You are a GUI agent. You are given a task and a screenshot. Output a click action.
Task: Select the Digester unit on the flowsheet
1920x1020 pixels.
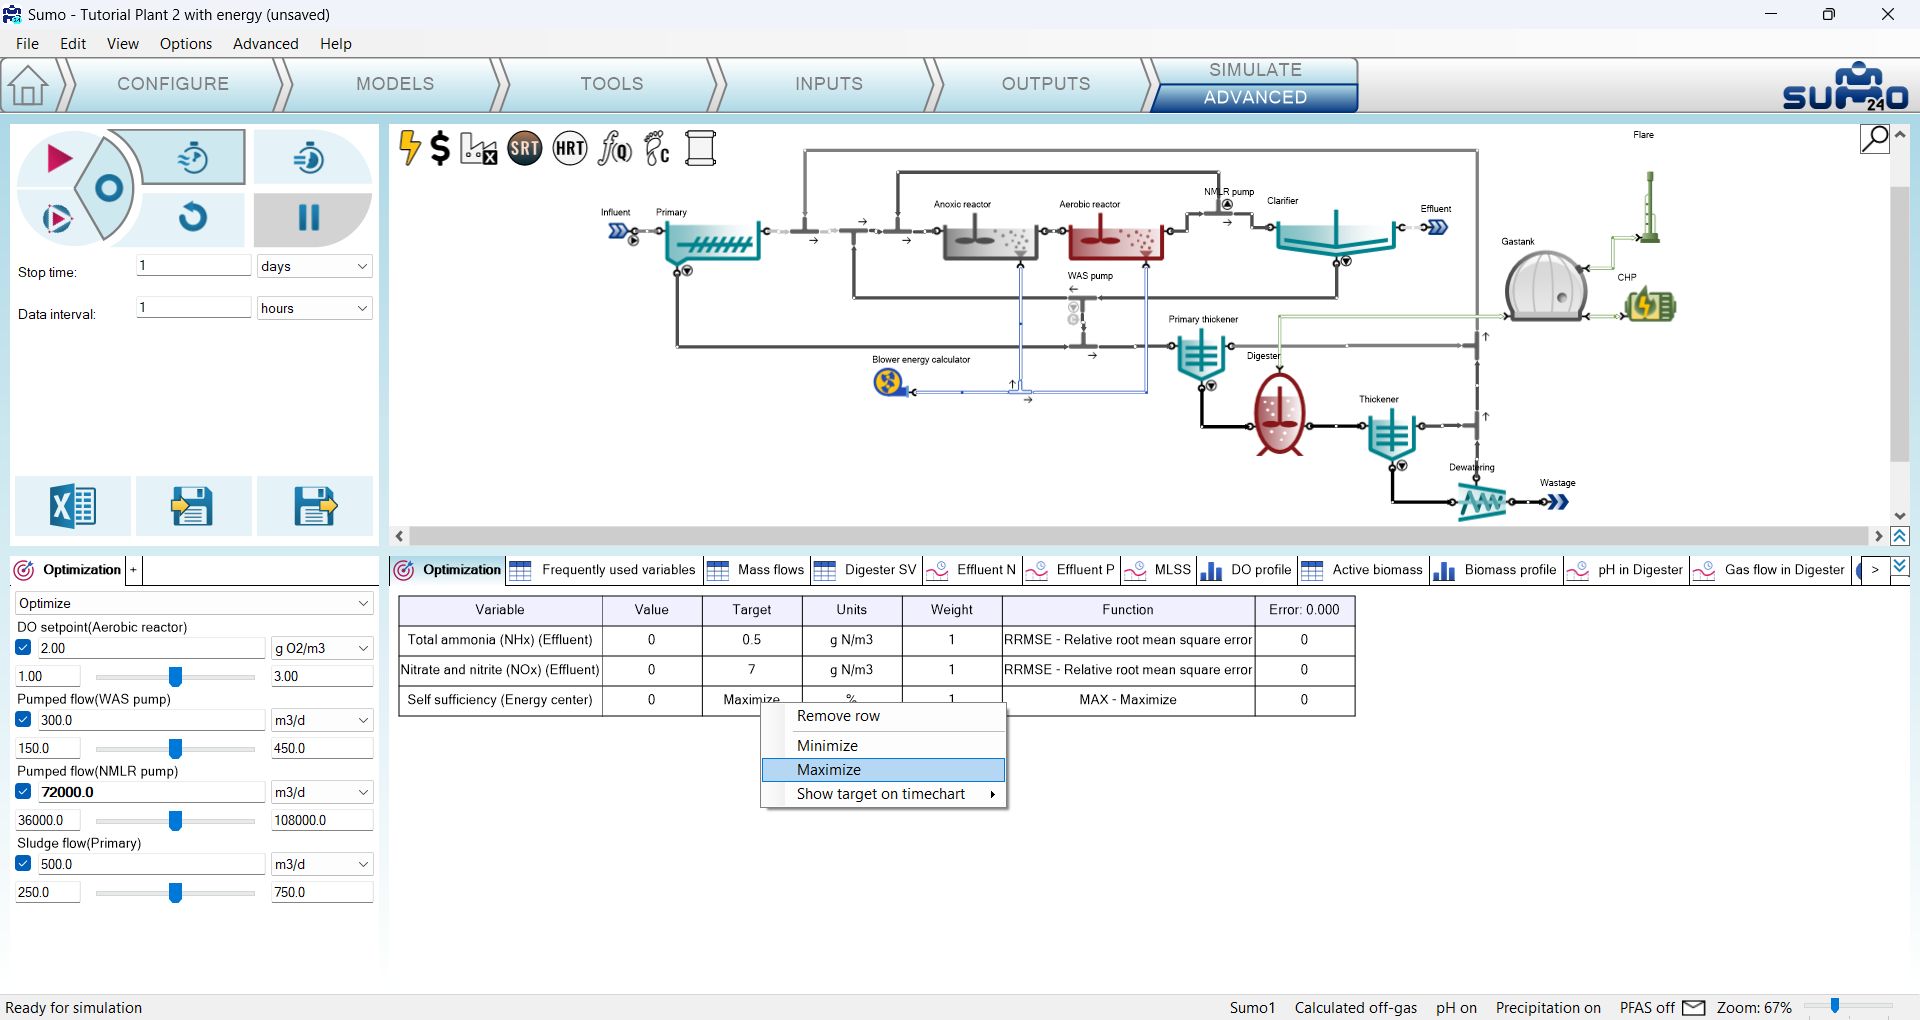(1279, 413)
